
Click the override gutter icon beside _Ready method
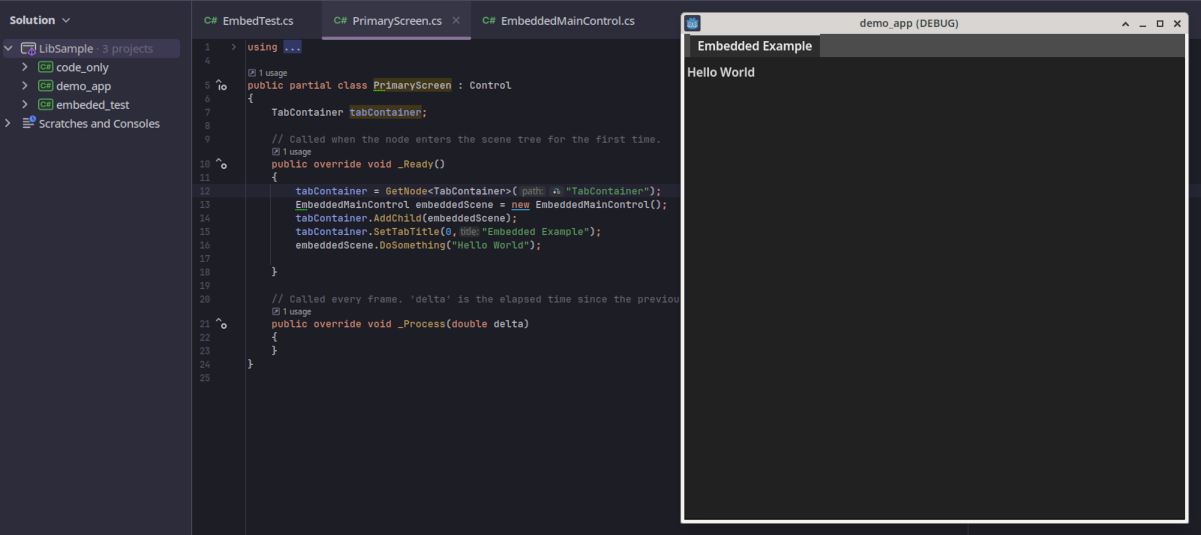point(221,164)
